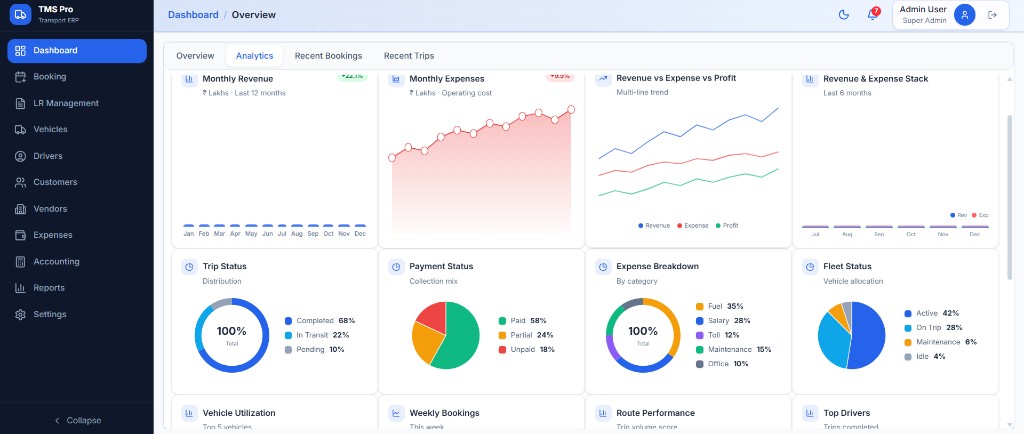Click the Trip Status pie icon
The width and height of the screenshot is (1024, 434).
[x=189, y=267]
